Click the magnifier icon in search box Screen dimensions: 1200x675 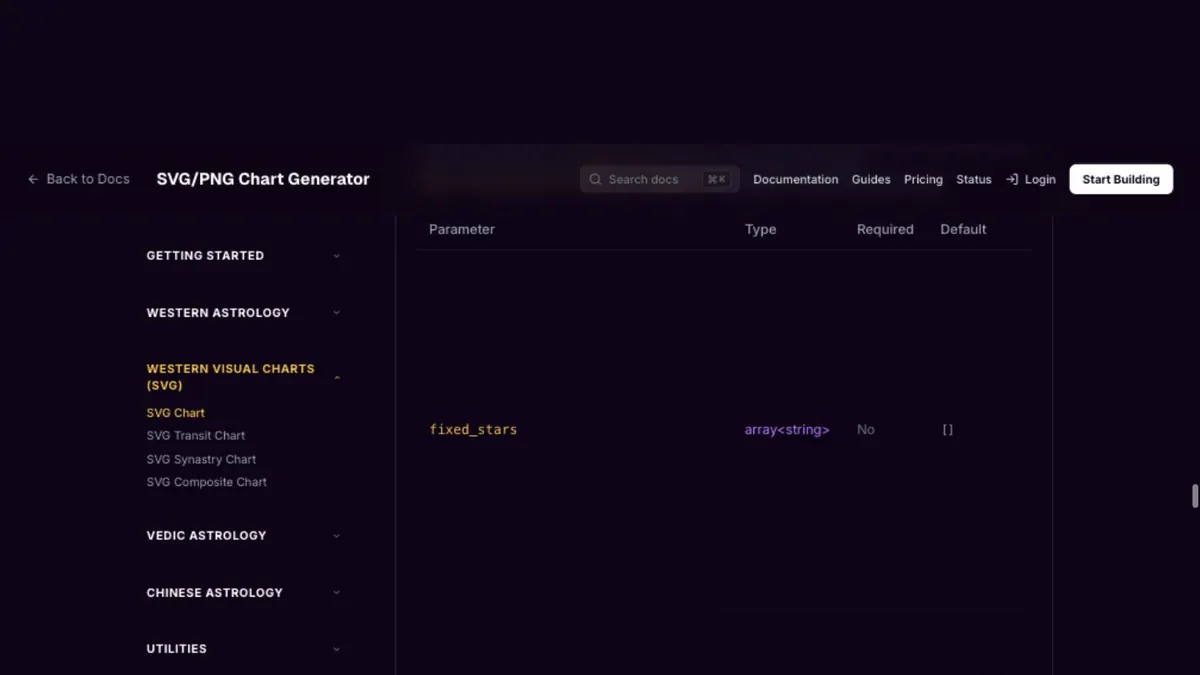pyautogui.click(x=595, y=179)
